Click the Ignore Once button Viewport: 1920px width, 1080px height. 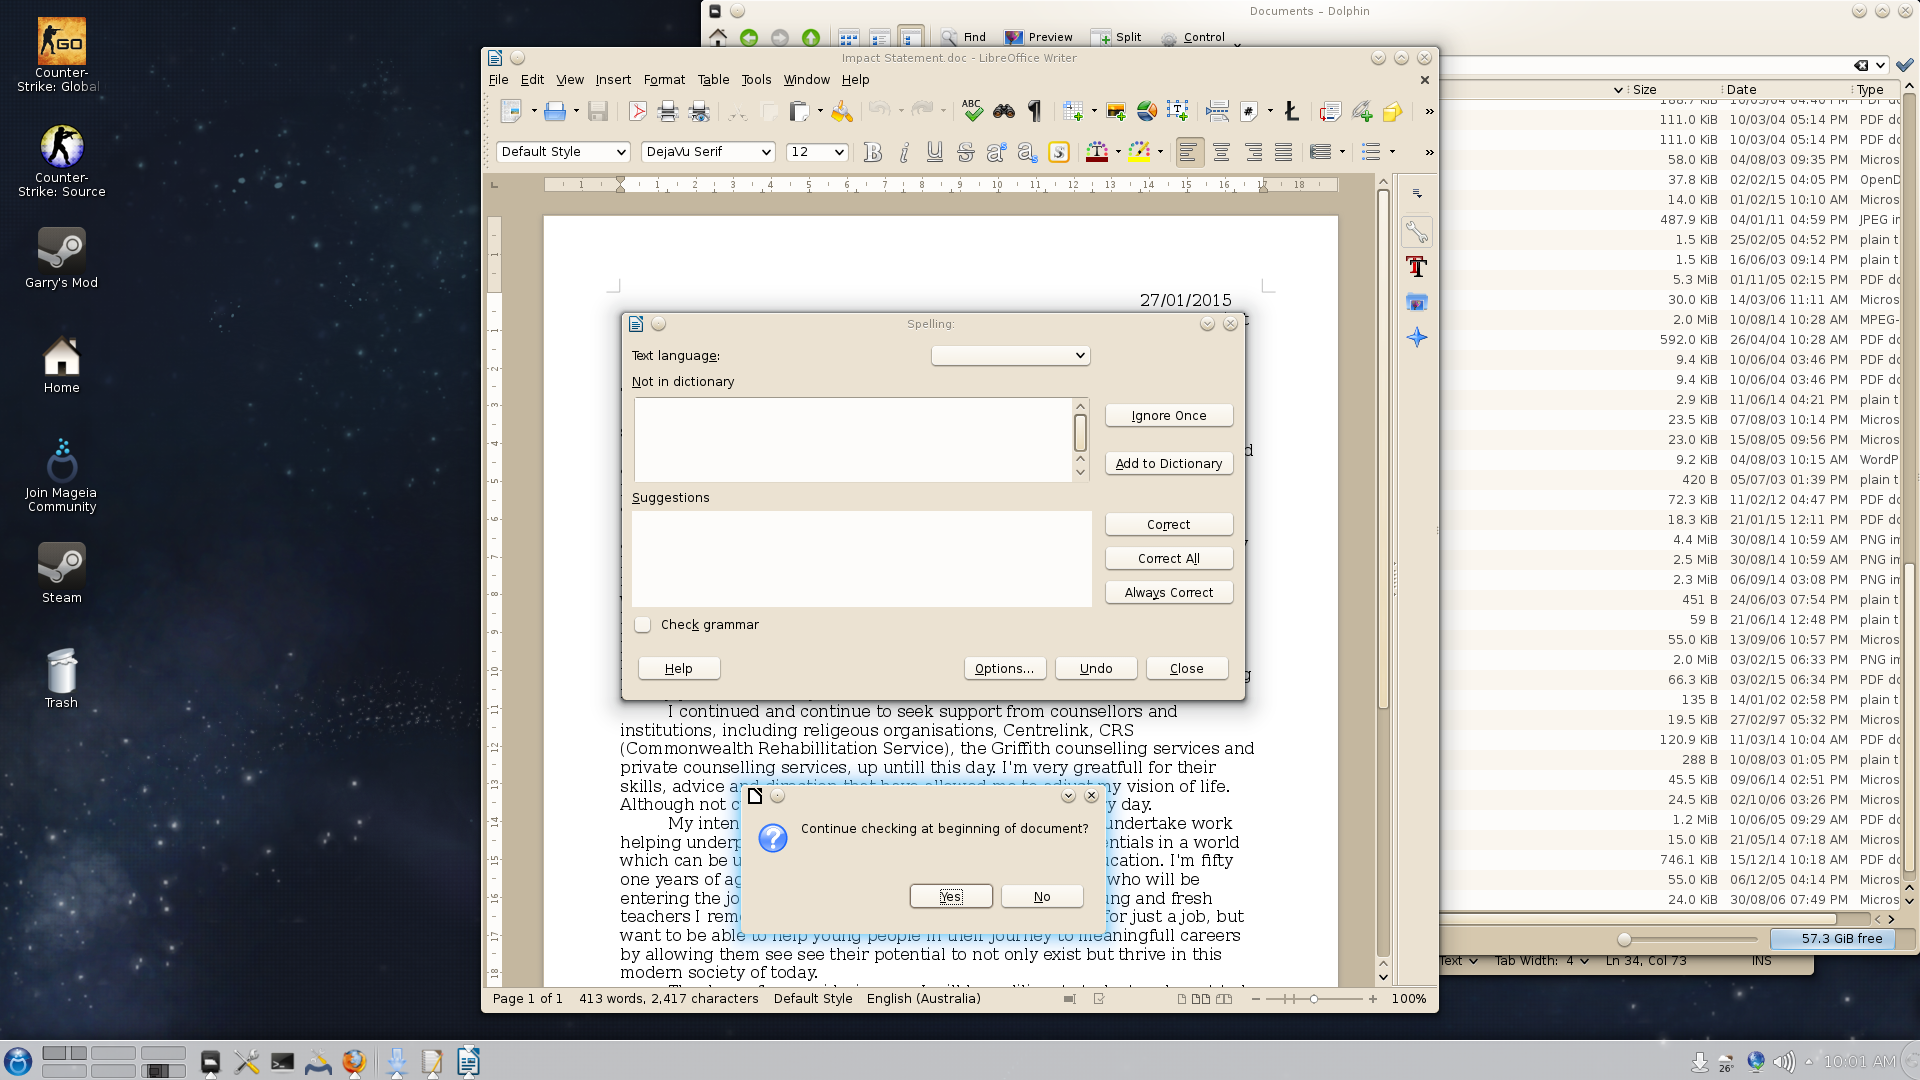click(x=1169, y=416)
